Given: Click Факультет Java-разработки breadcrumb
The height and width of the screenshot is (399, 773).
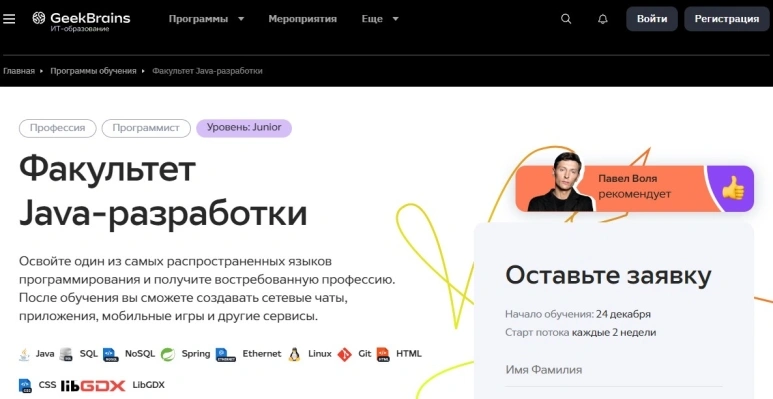Looking at the screenshot, I should pyautogui.click(x=207, y=71).
